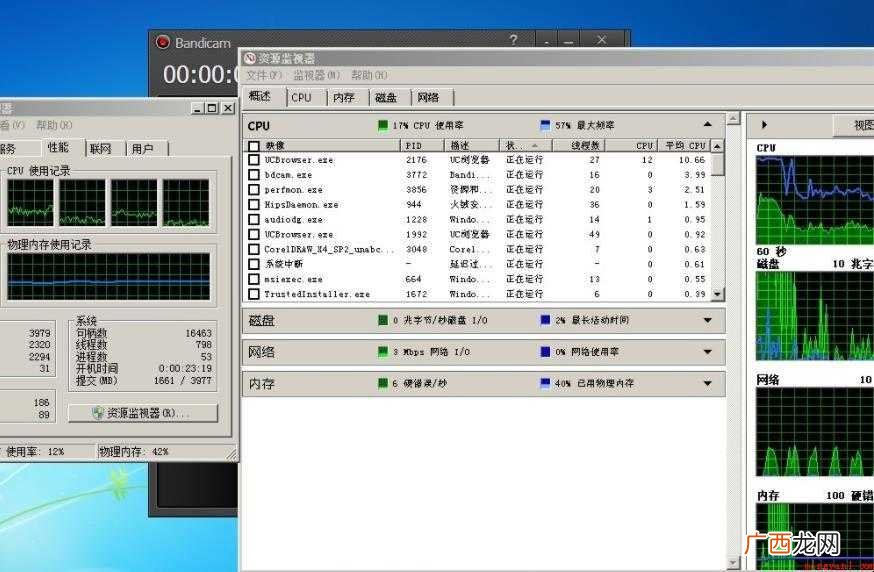This screenshot has height=572, width=874.
Task: Click the 资源监视器 button in Task Manager
Action: click(143, 413)
